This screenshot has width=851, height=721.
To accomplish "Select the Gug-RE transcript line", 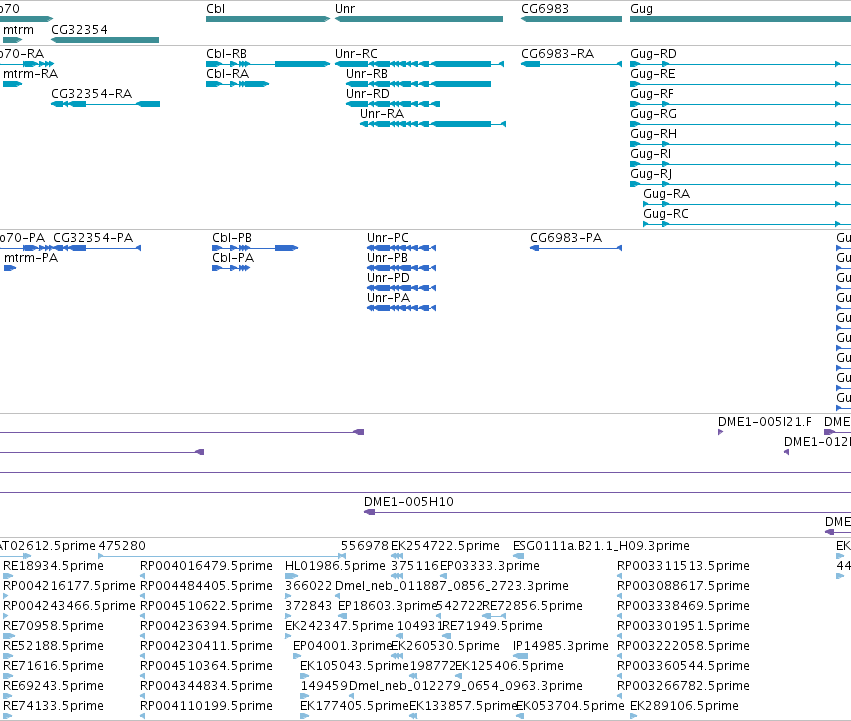I will click(740, 84).
